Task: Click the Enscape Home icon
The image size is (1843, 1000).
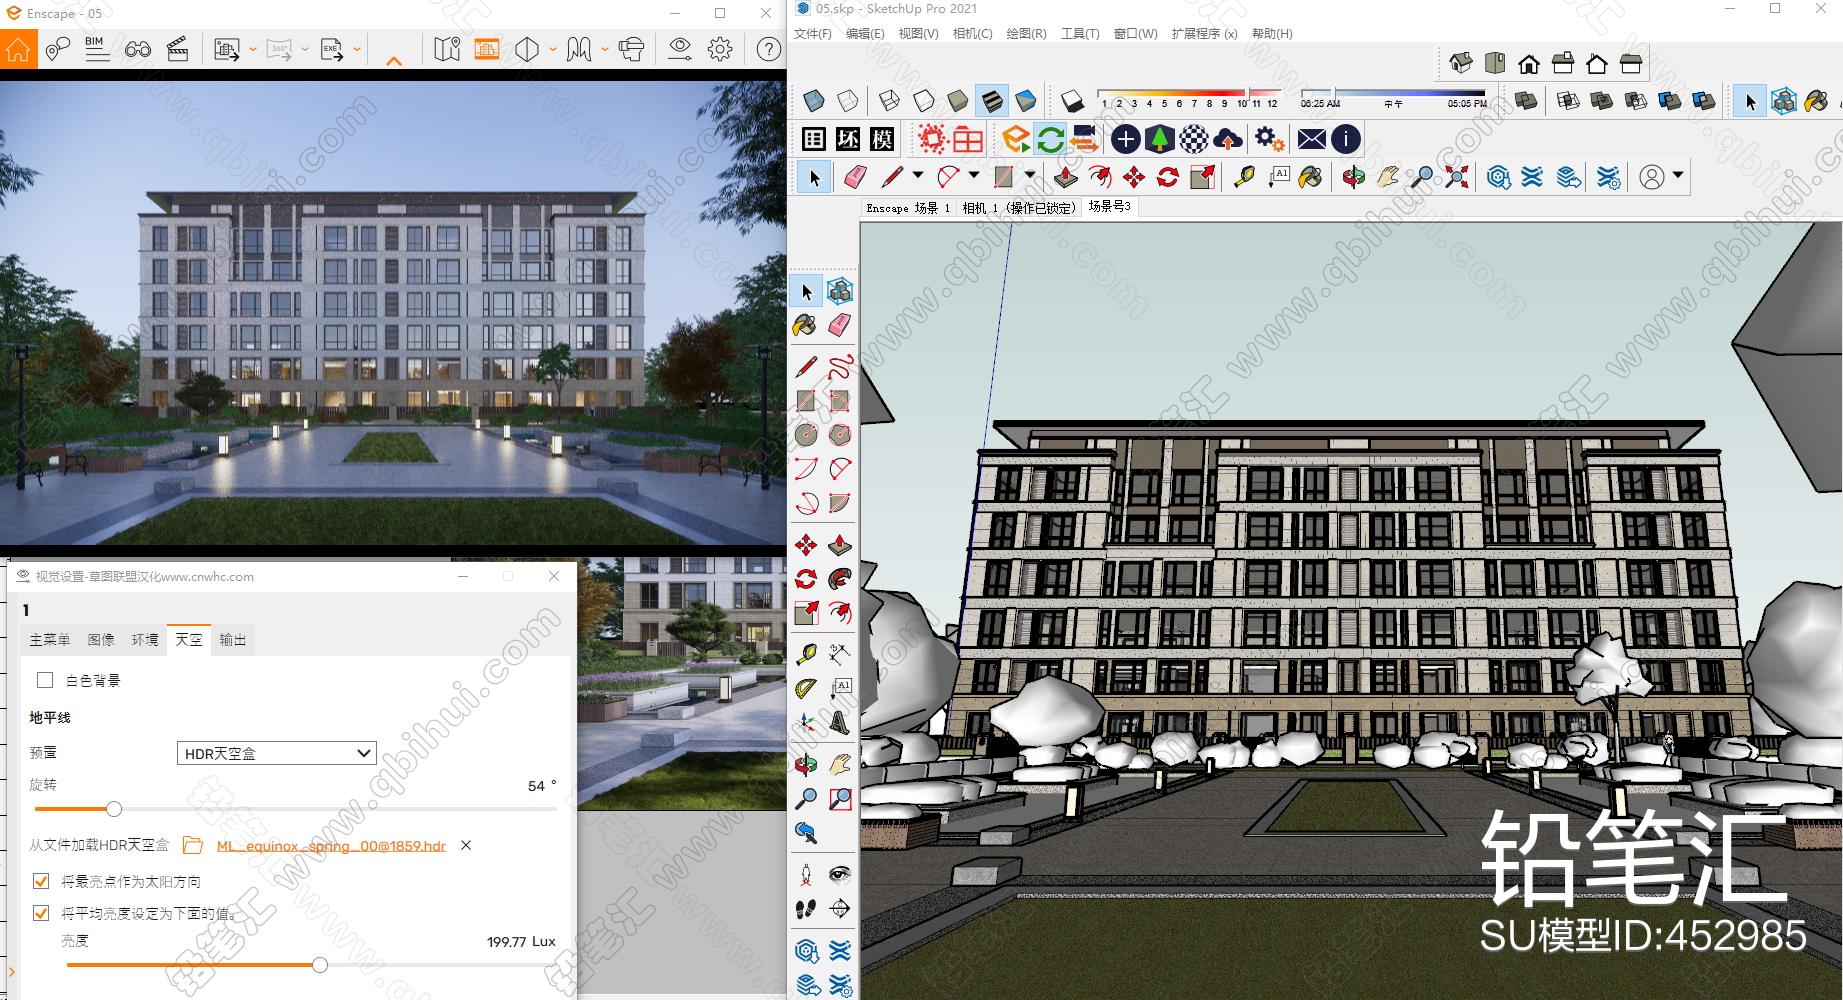Action: [18, 49]
